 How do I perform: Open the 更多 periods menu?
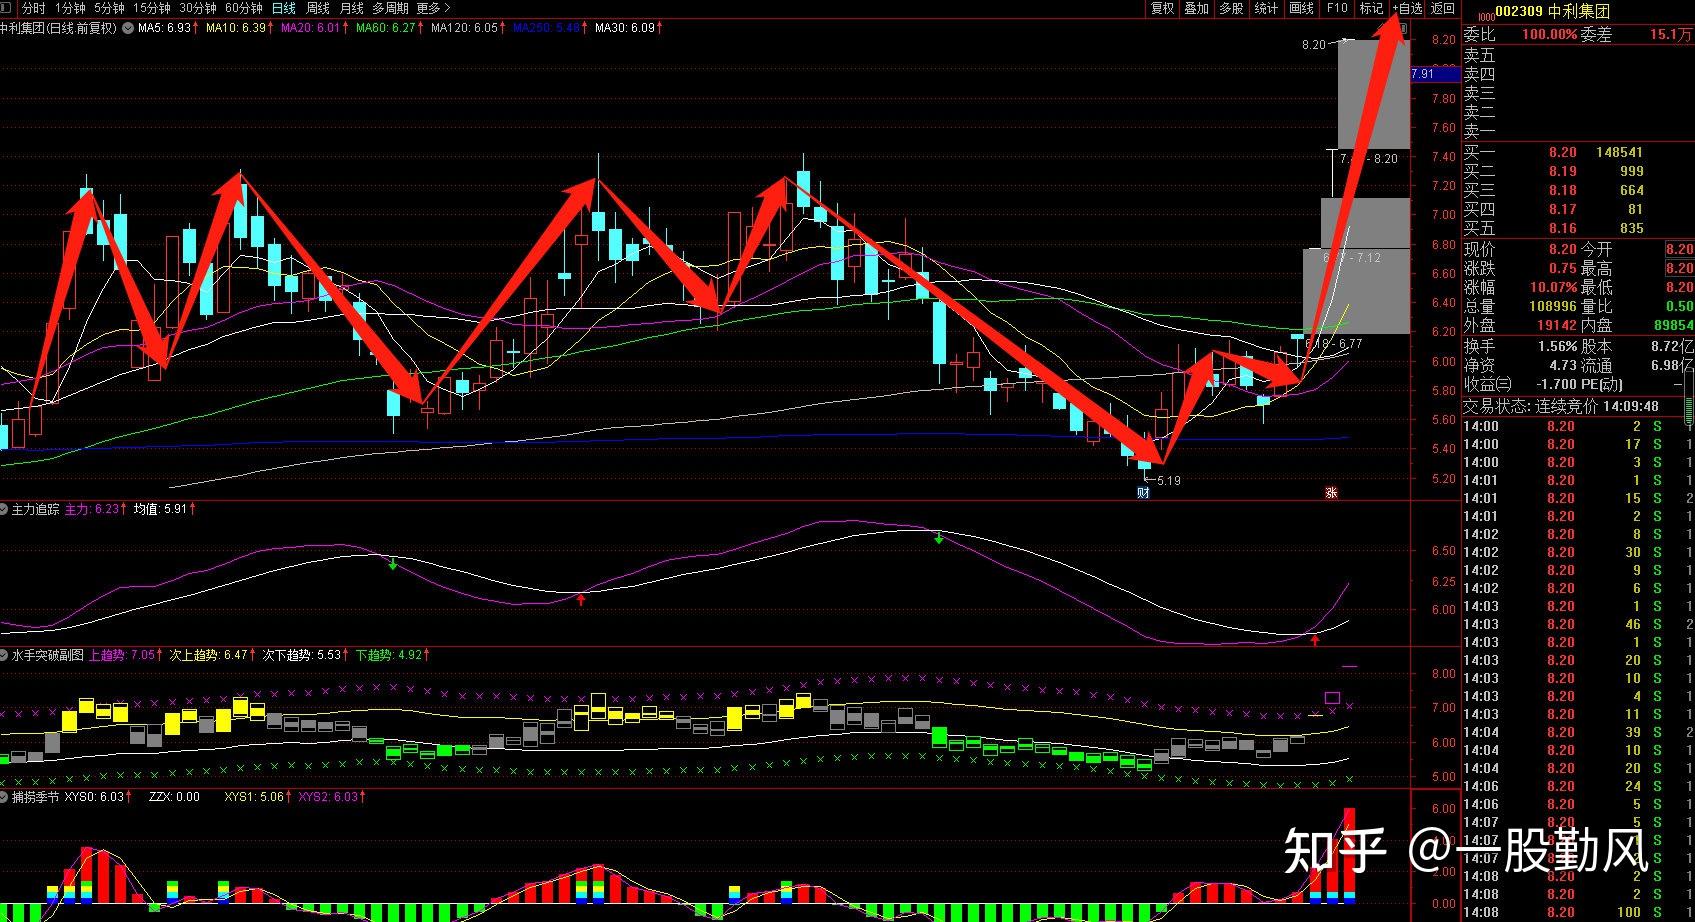(431, 8)
